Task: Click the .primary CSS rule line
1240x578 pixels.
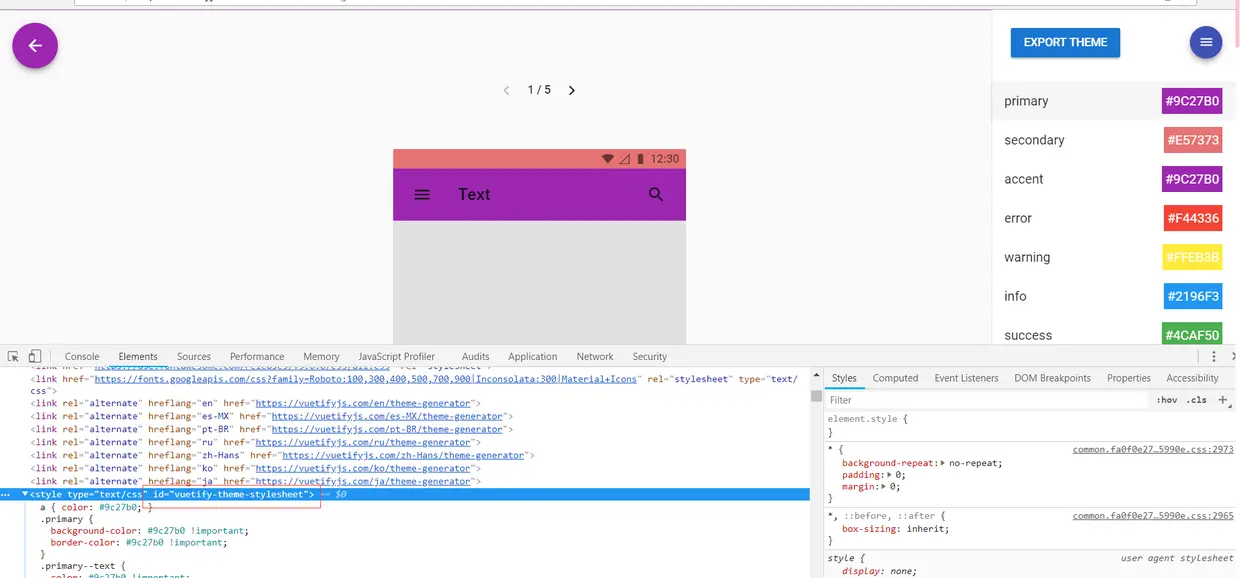Action: (66, 519)
